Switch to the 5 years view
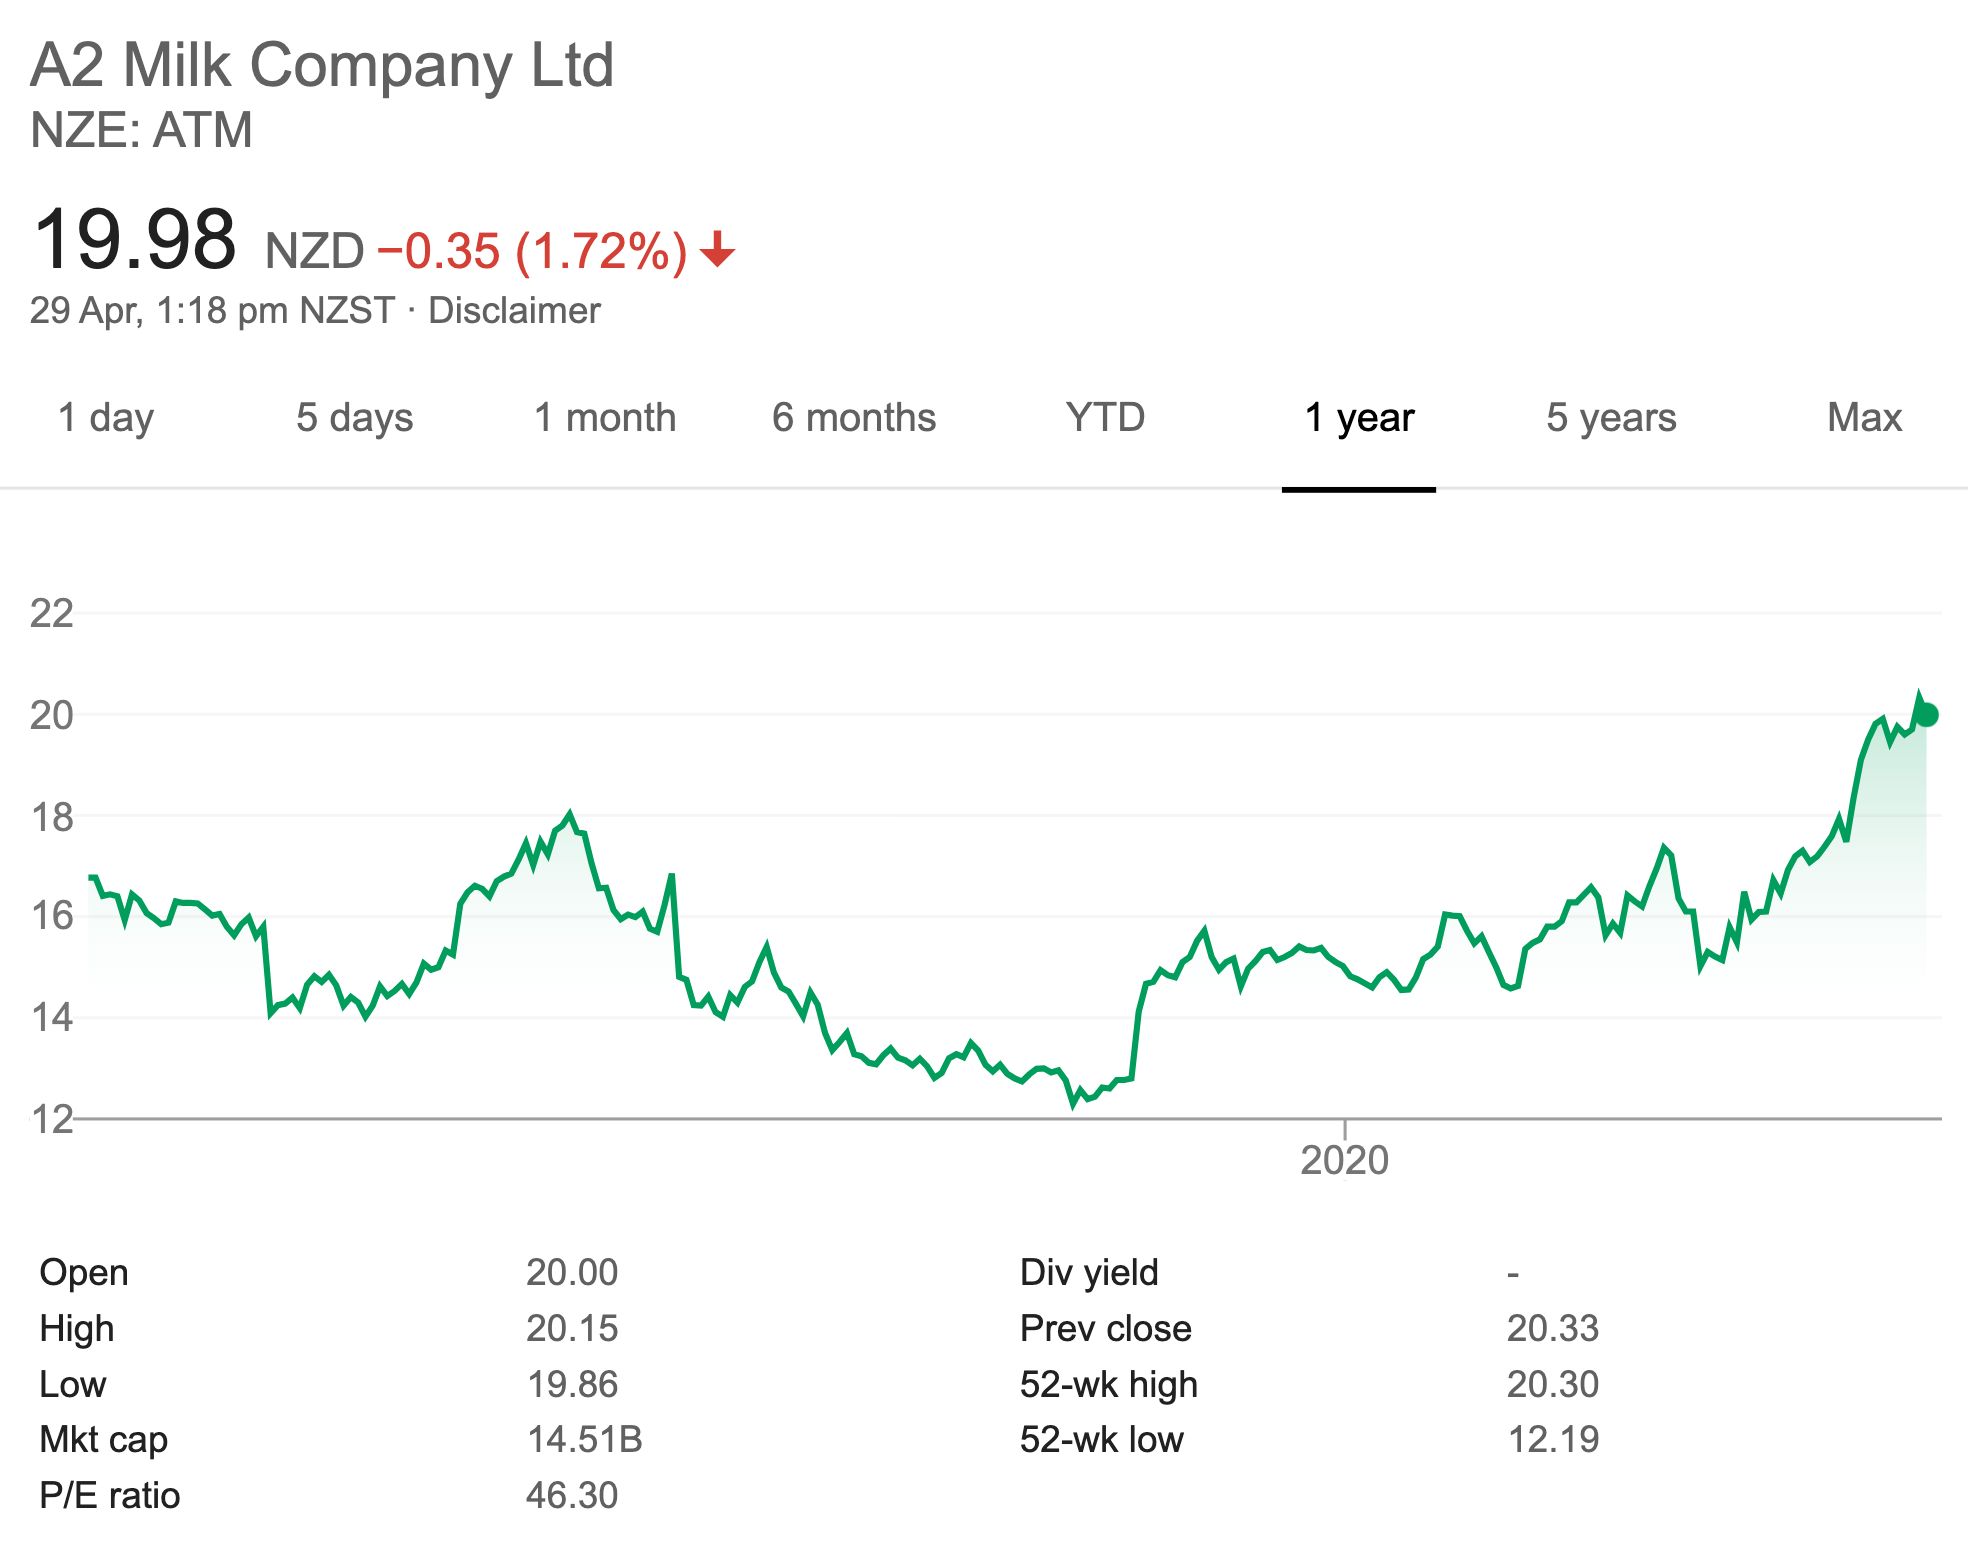Viewport: 1968px width, 1550px height. (x=1611, y=418)
